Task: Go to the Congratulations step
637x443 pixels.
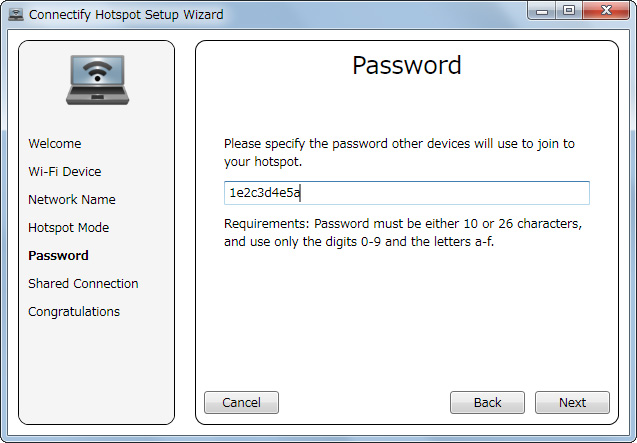Action: click(x=74, y=312)
